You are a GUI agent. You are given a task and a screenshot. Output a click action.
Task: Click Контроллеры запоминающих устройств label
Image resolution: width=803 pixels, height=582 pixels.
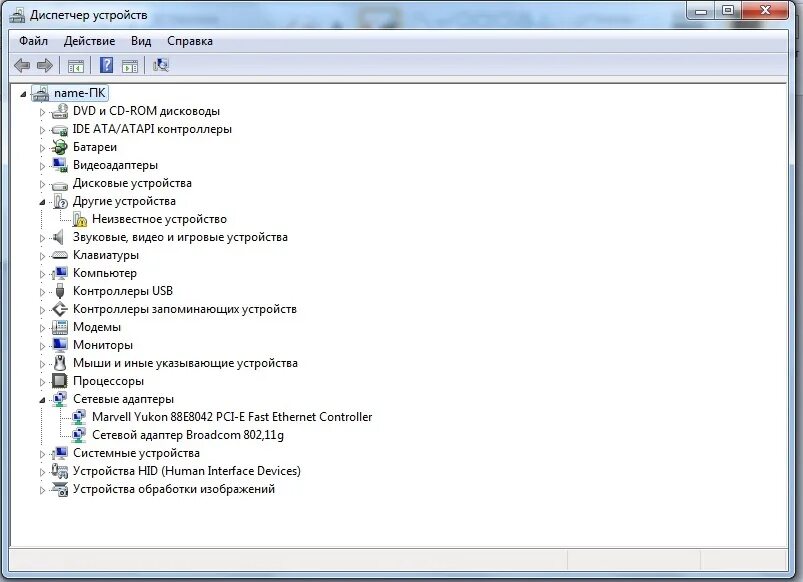[x=185, y=309]
